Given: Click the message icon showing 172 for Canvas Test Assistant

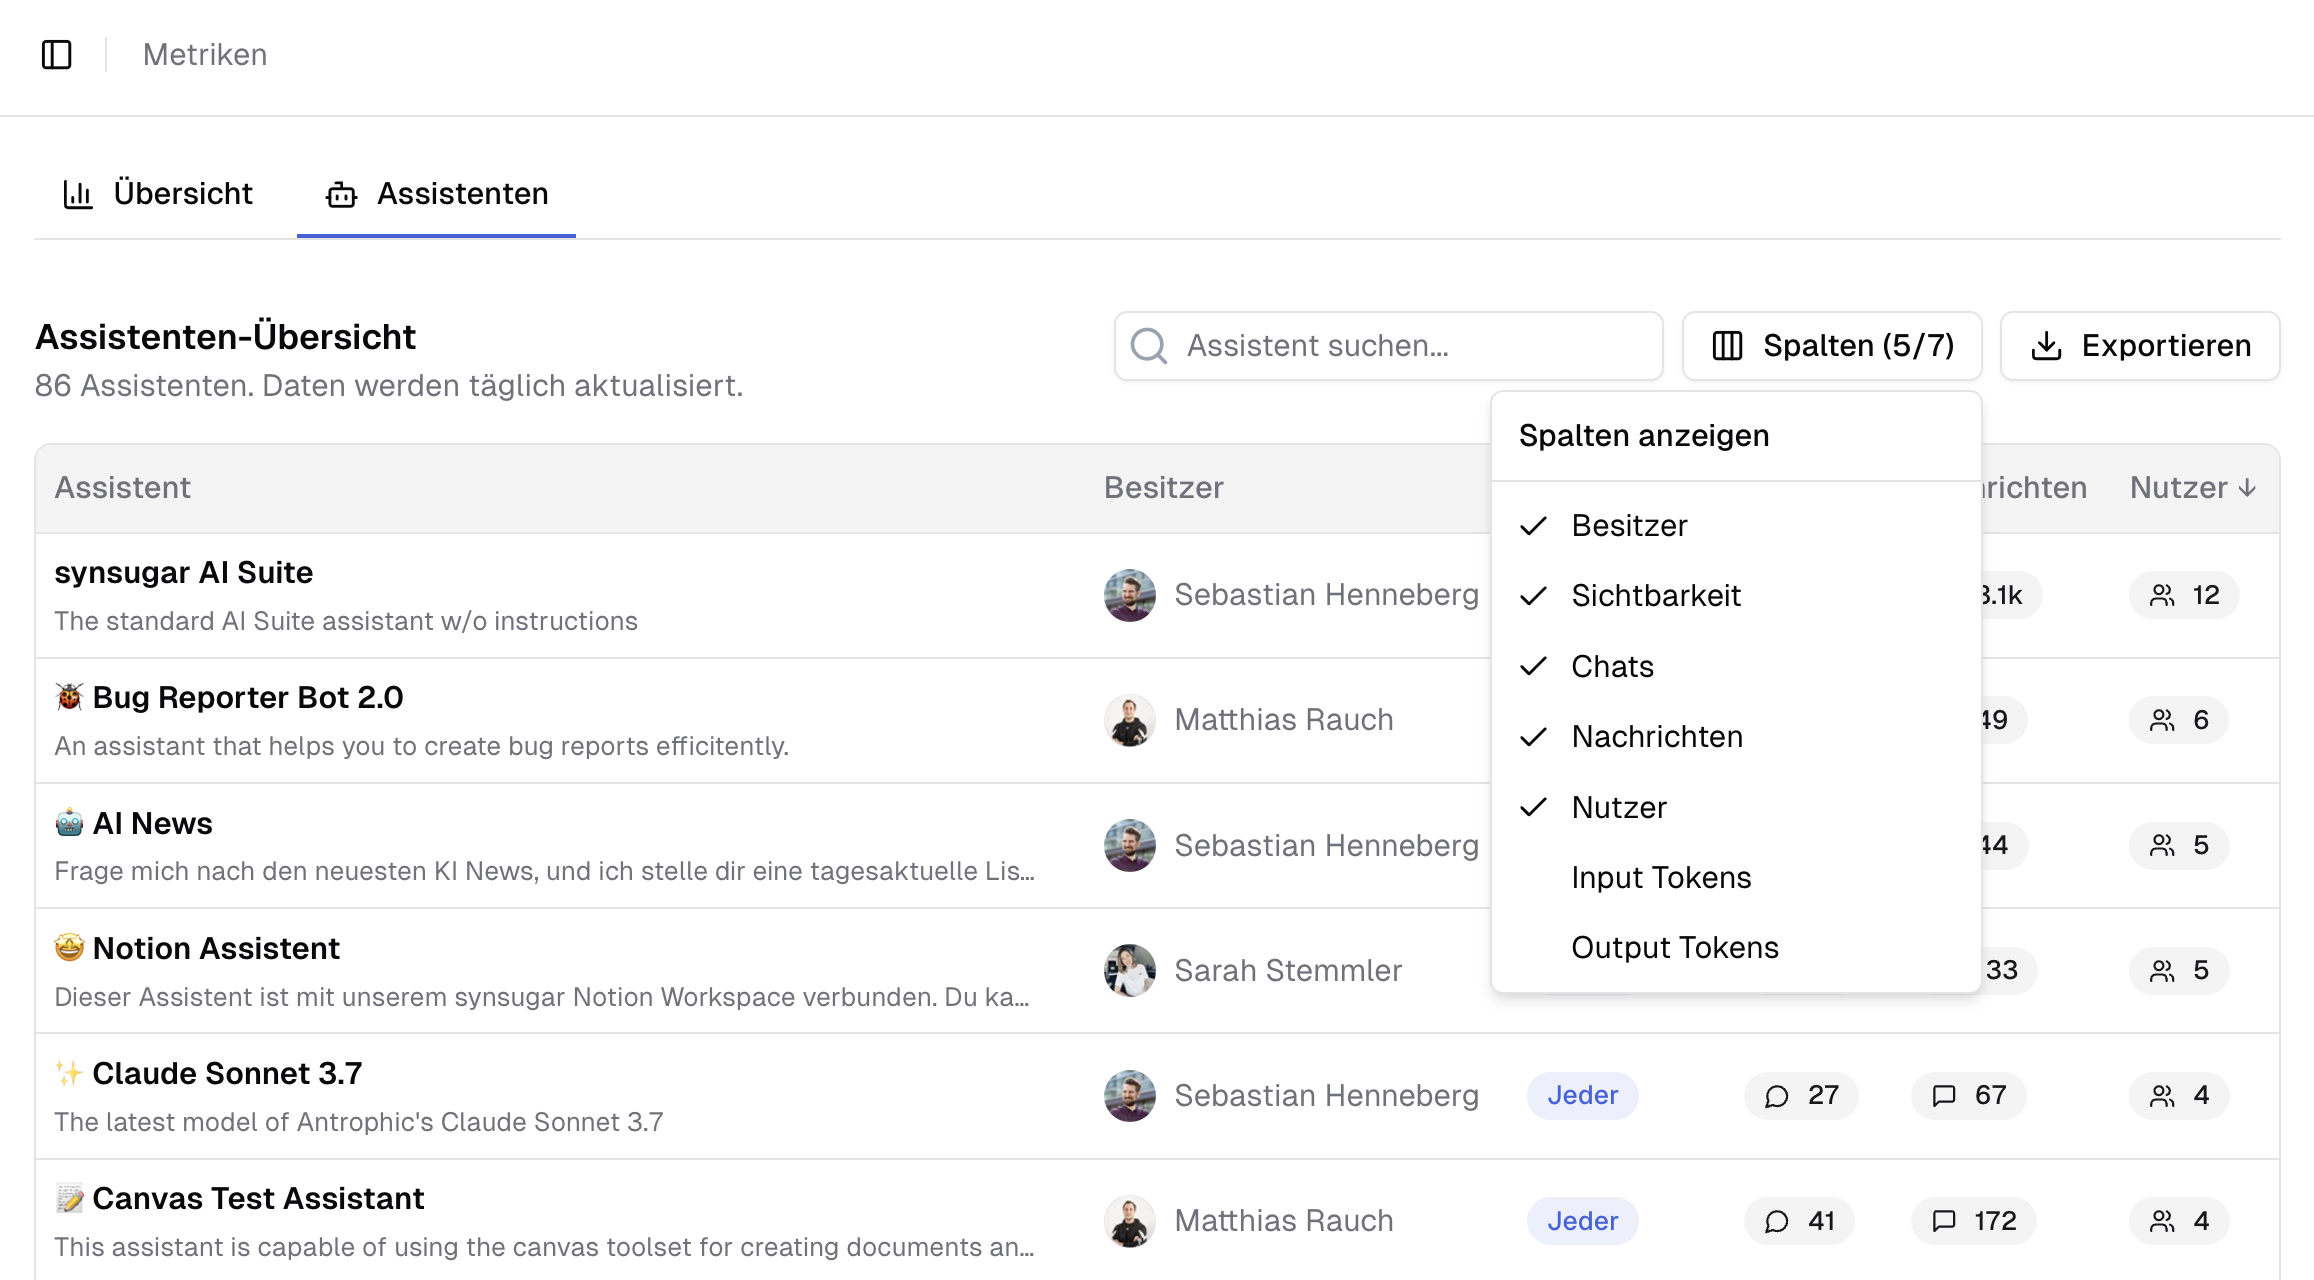Looking at the screenshot, I should tap(1944, 1220).
